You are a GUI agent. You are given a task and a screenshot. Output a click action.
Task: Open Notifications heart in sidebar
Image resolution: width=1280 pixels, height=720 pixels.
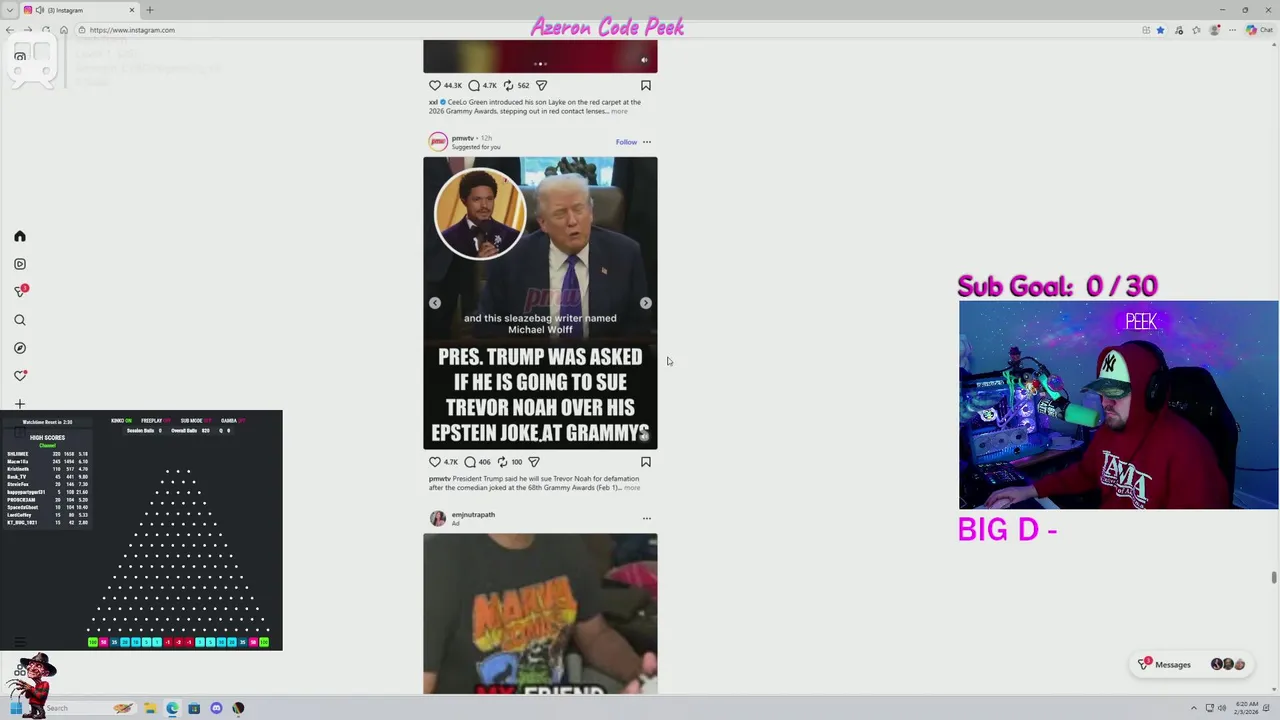tap(20, 376)
